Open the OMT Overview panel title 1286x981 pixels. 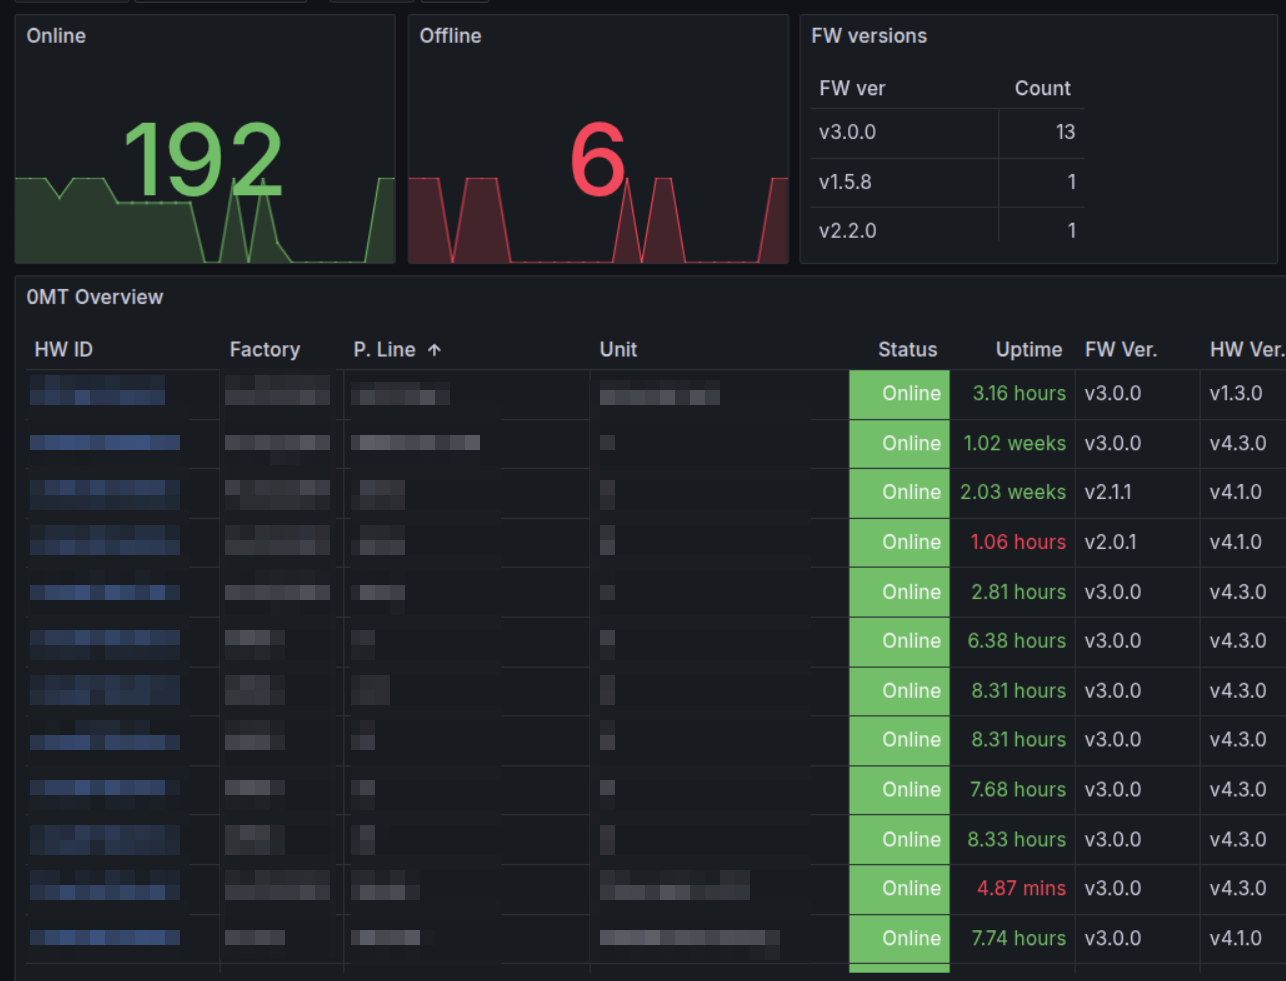pos(95,297)
